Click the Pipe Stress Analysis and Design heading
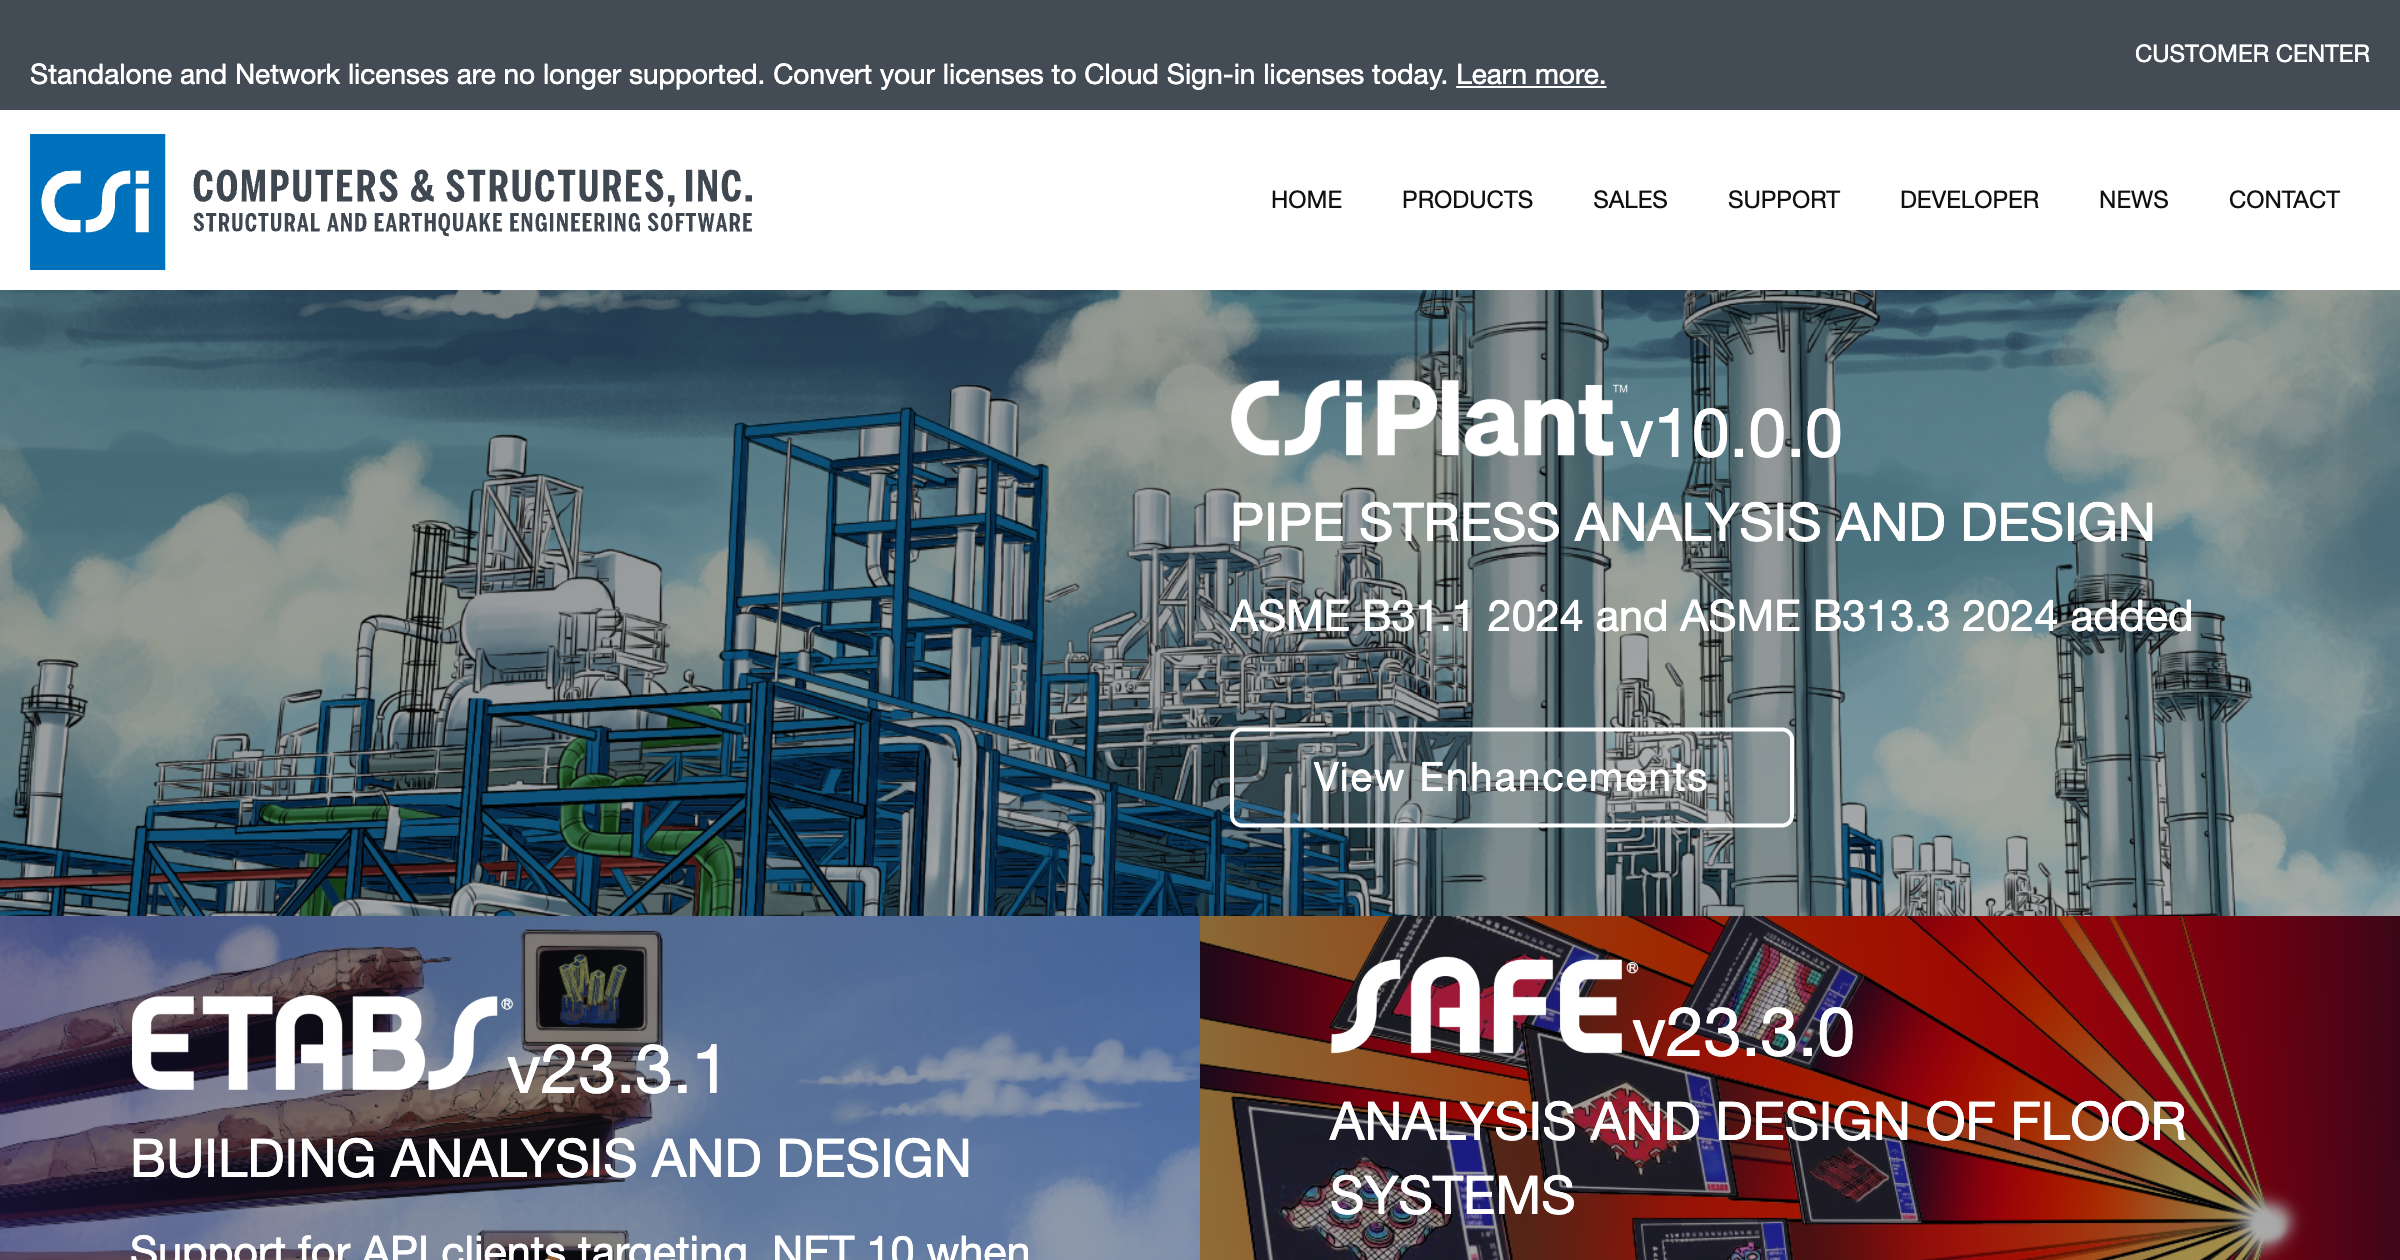This screenshot has width=2400, height=1260. click(x=1692, y=523)
